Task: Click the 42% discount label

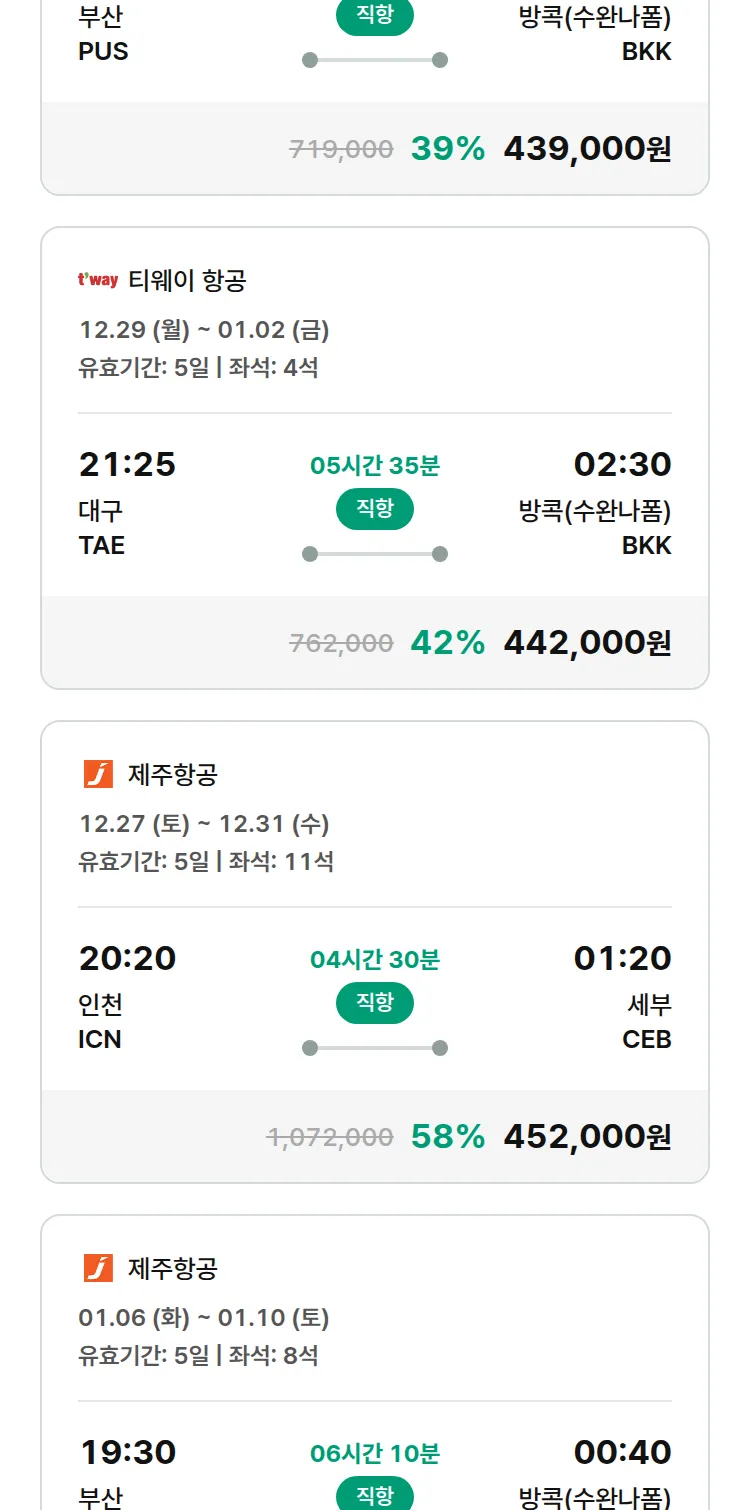Action: (x=447, y=642)
